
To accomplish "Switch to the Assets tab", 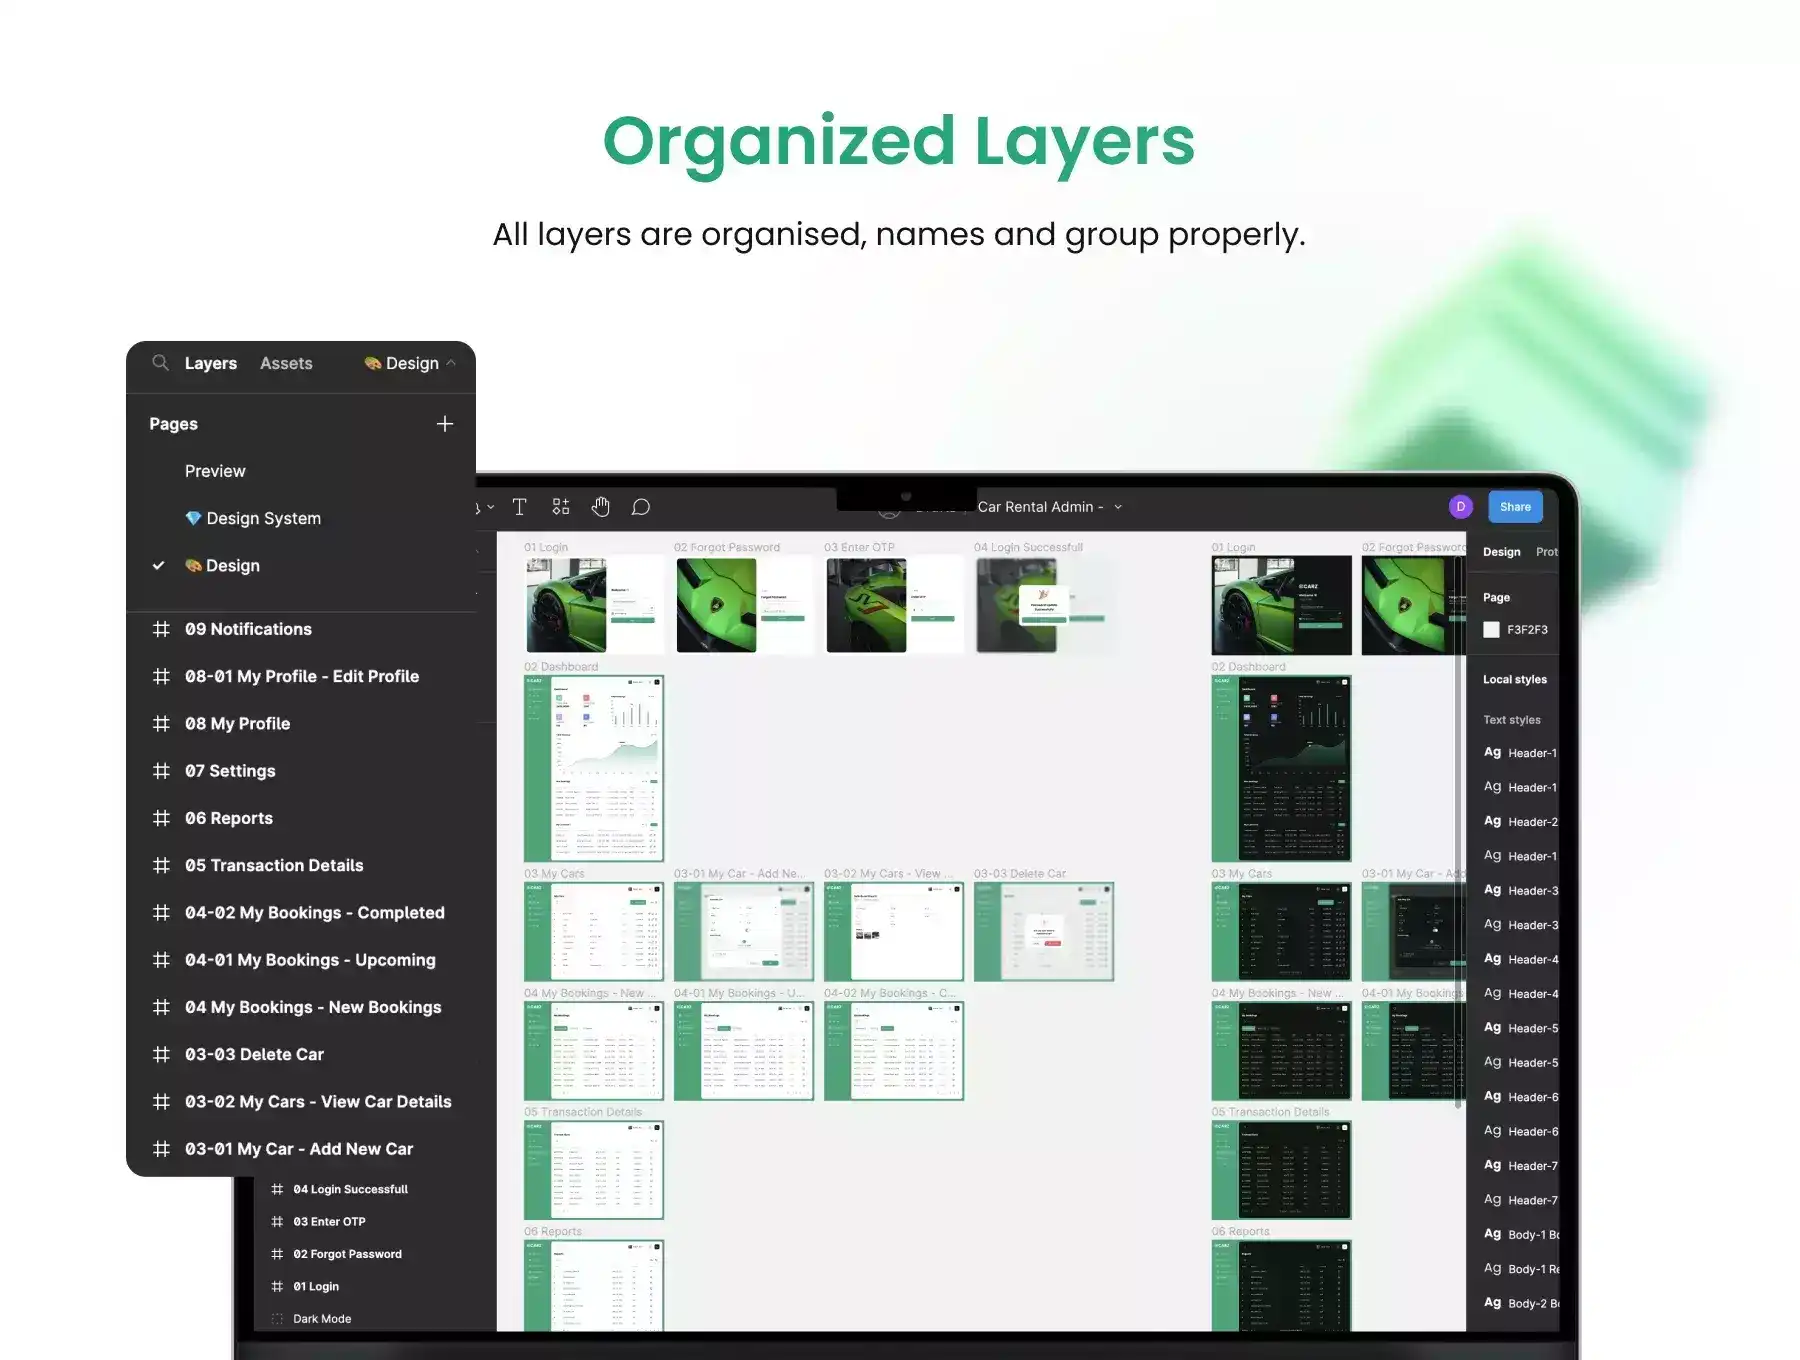I will (x=286, y=363).
